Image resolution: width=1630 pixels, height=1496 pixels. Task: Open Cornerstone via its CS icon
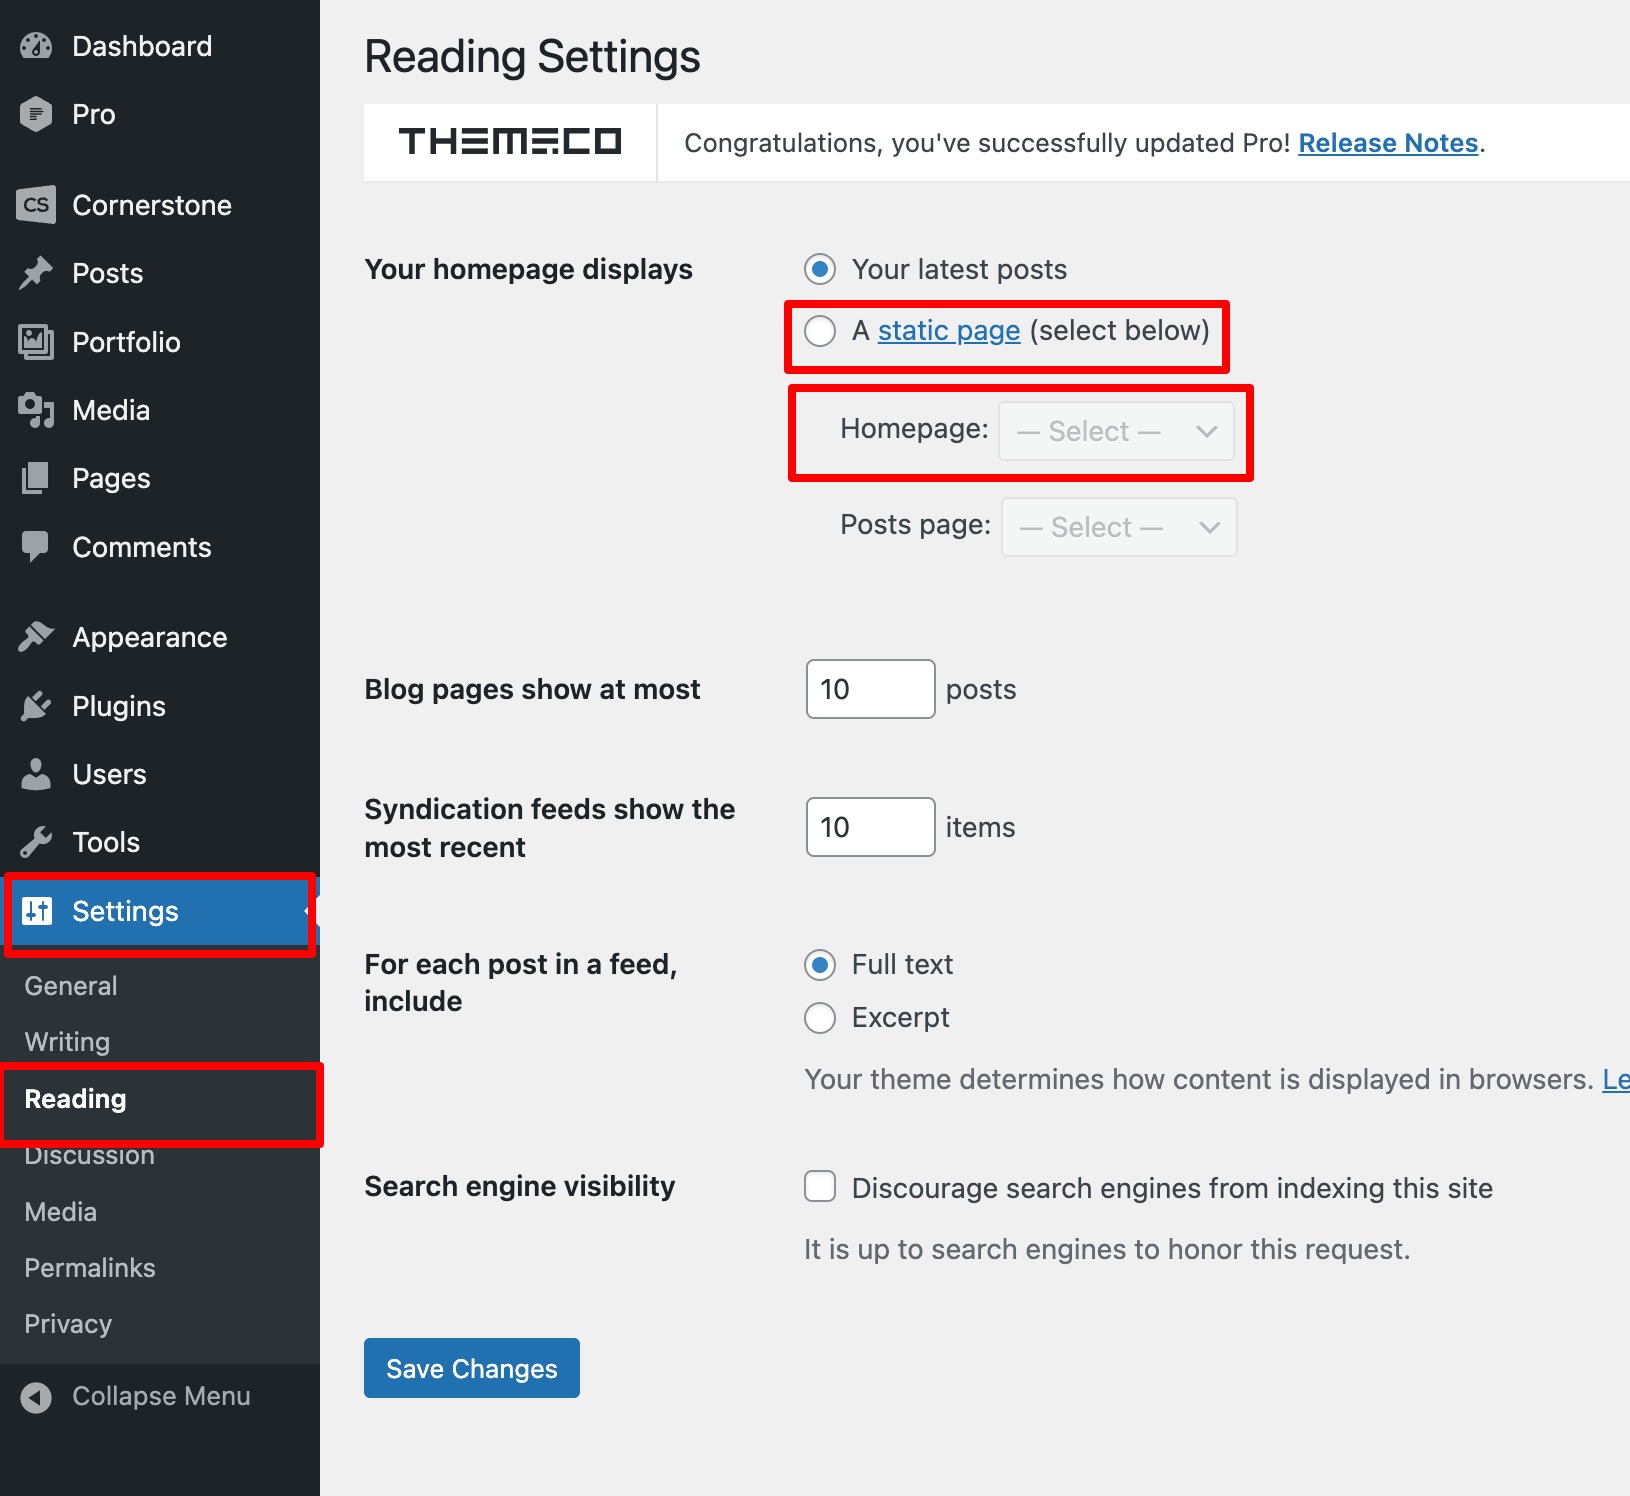tap(36, 205)
